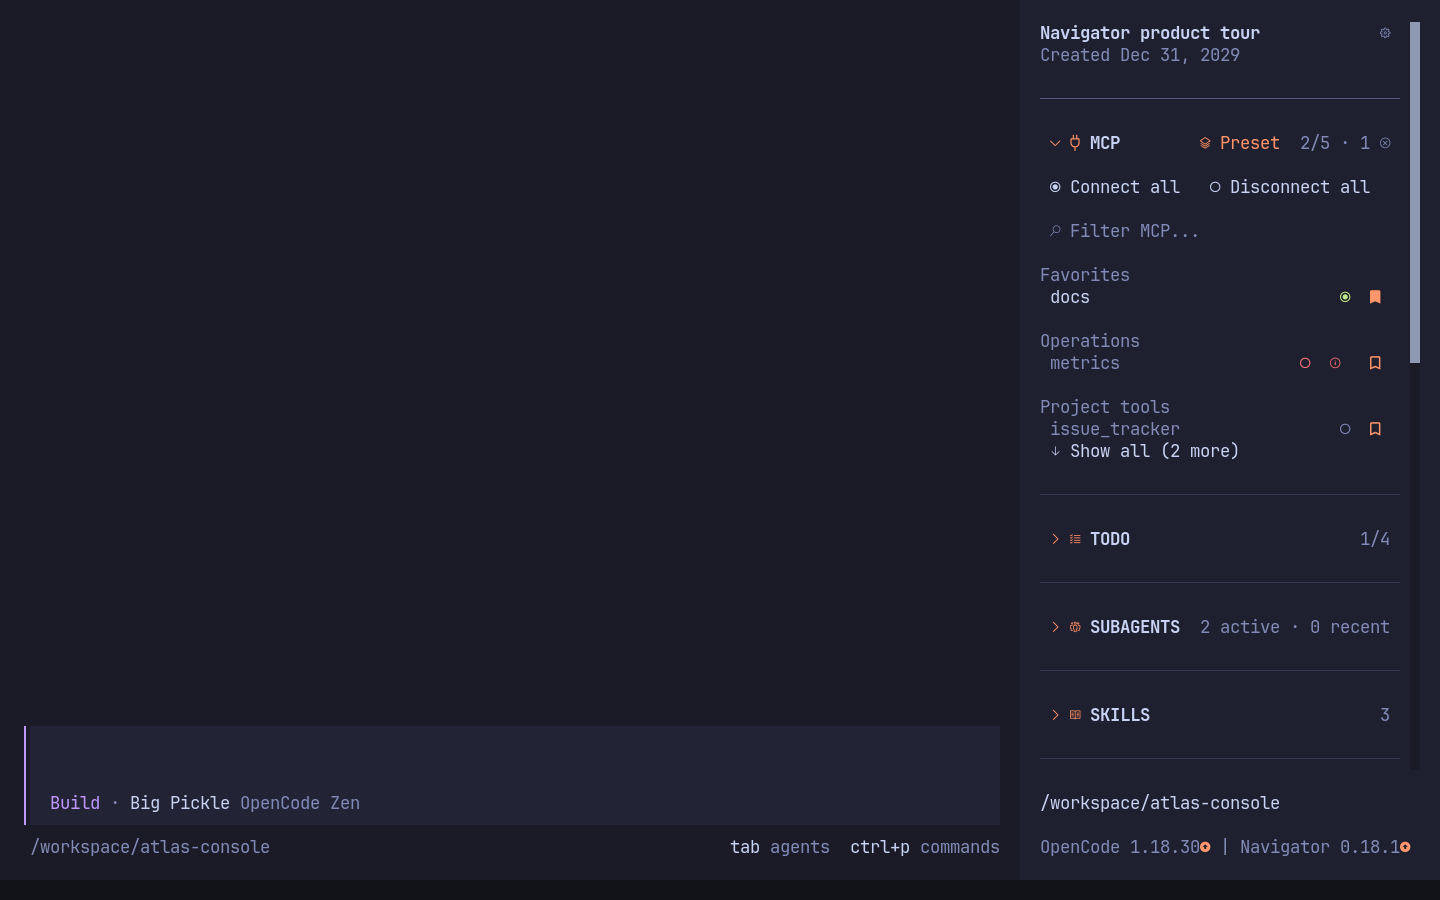
Task: Select the metrics server row
Action: pos(1220,363)
